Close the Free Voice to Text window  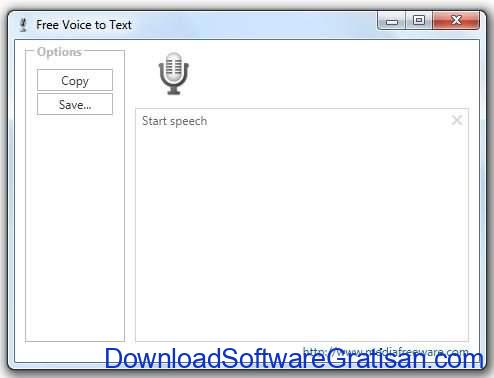click(x=456, y=21)
